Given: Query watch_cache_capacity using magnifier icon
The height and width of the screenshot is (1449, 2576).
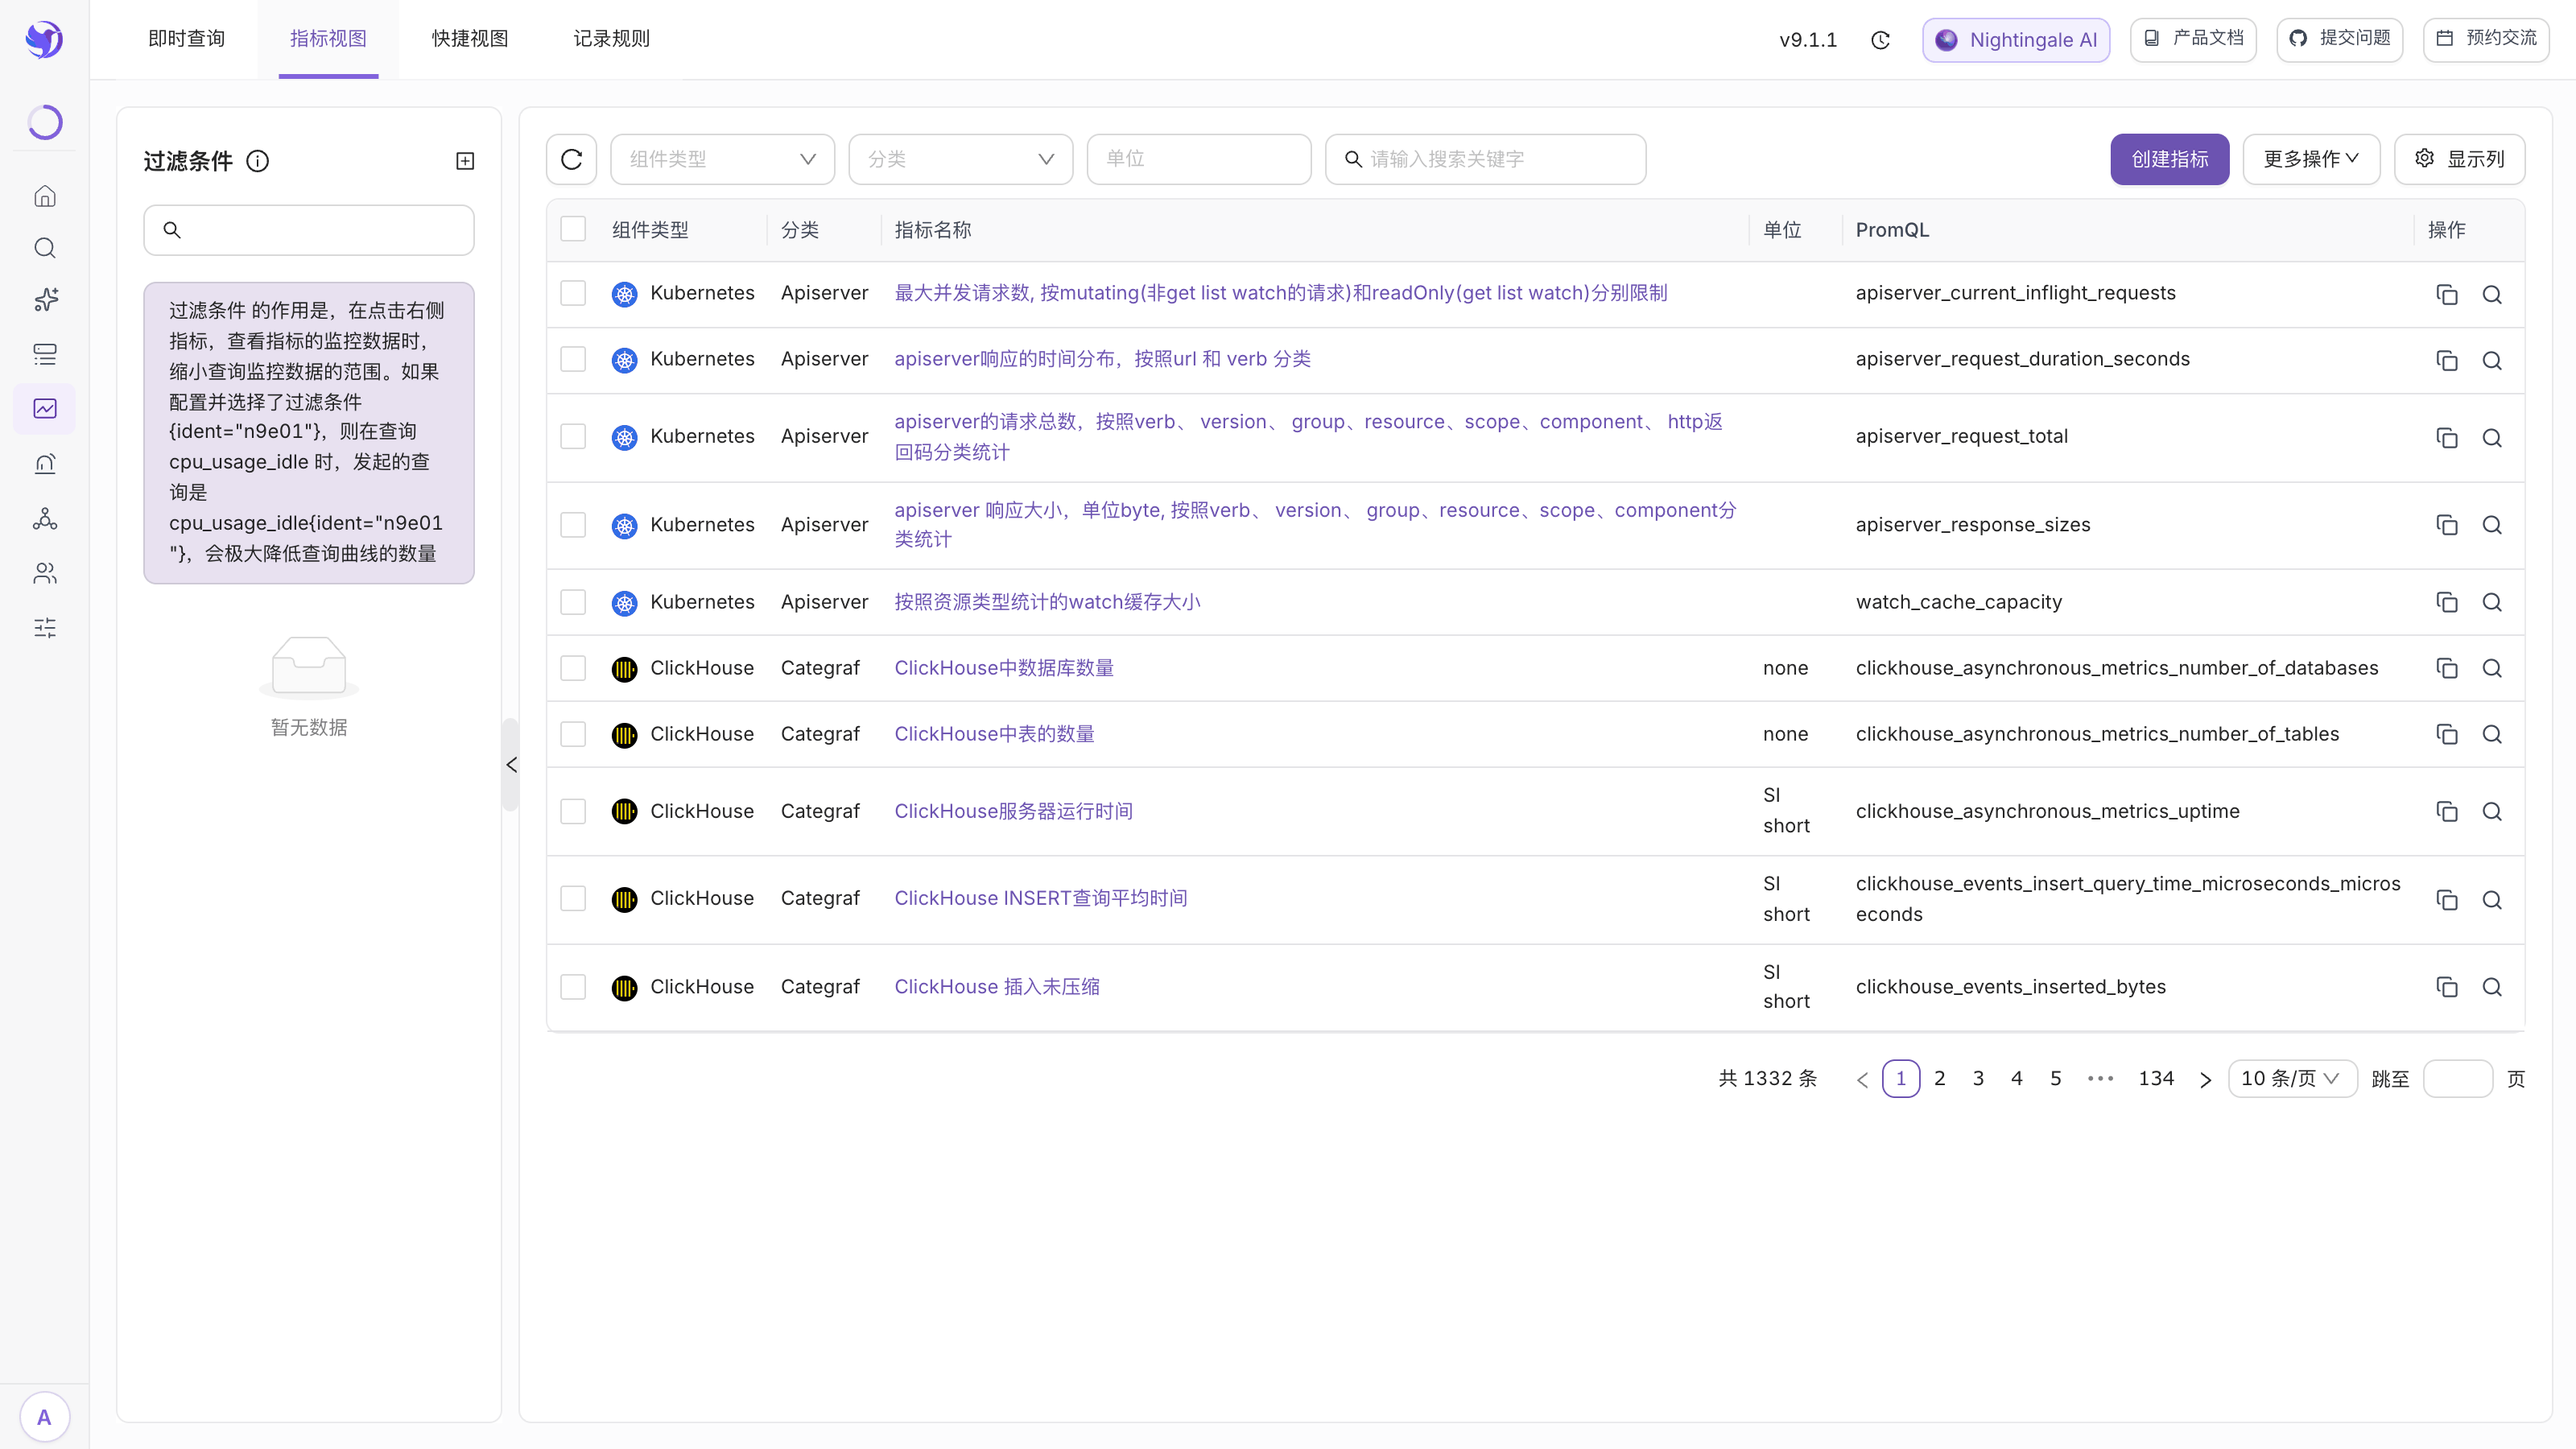Looking at the screenshot, I should pos(2492,602).
